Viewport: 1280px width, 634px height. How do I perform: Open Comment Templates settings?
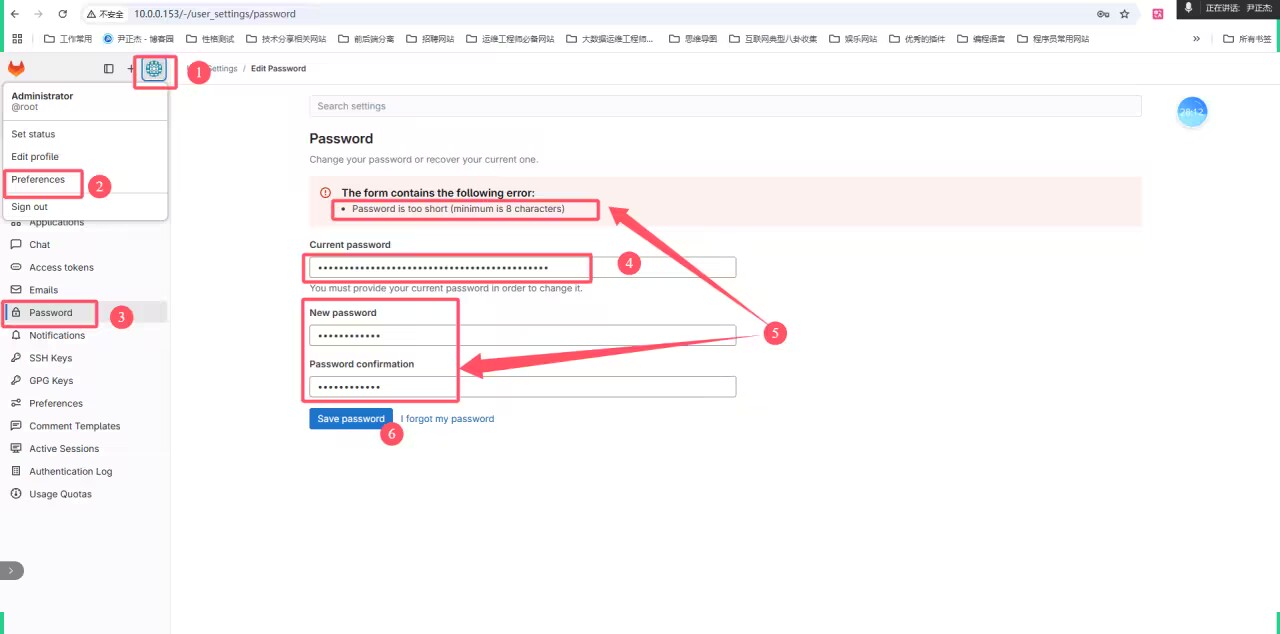click(74, 426)
